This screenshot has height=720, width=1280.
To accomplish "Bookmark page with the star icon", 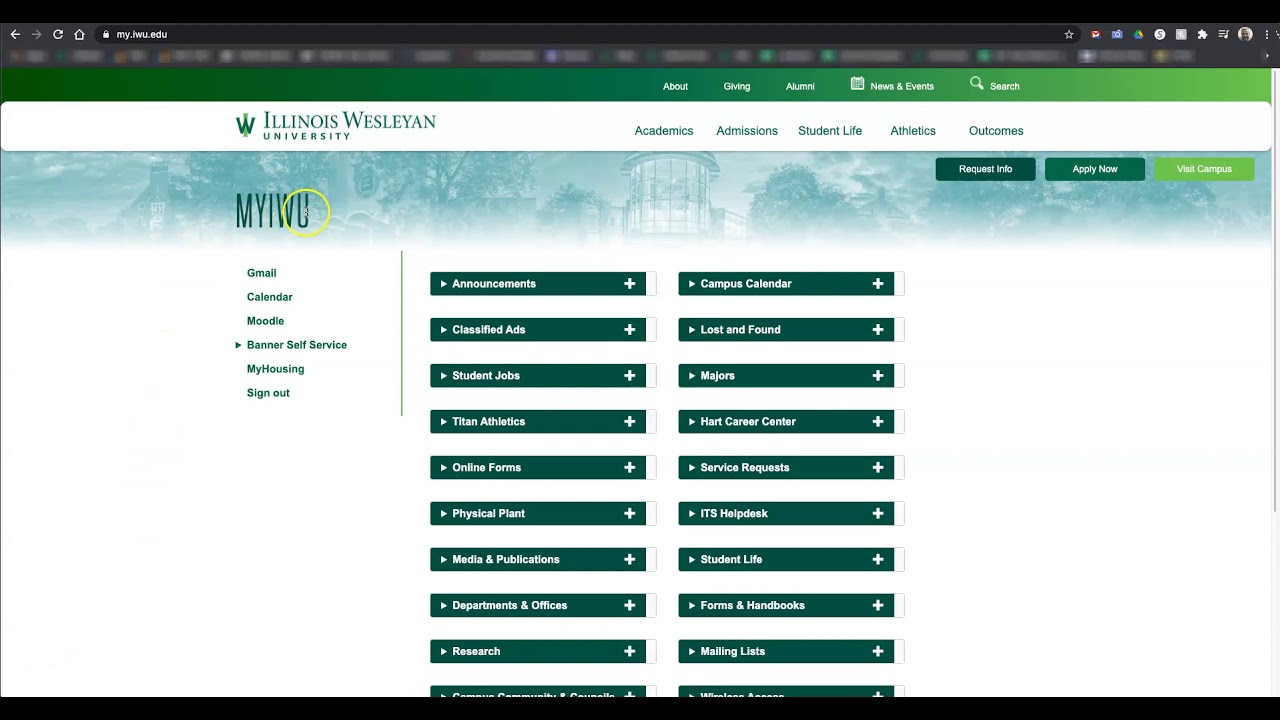I will point(1069,34).
